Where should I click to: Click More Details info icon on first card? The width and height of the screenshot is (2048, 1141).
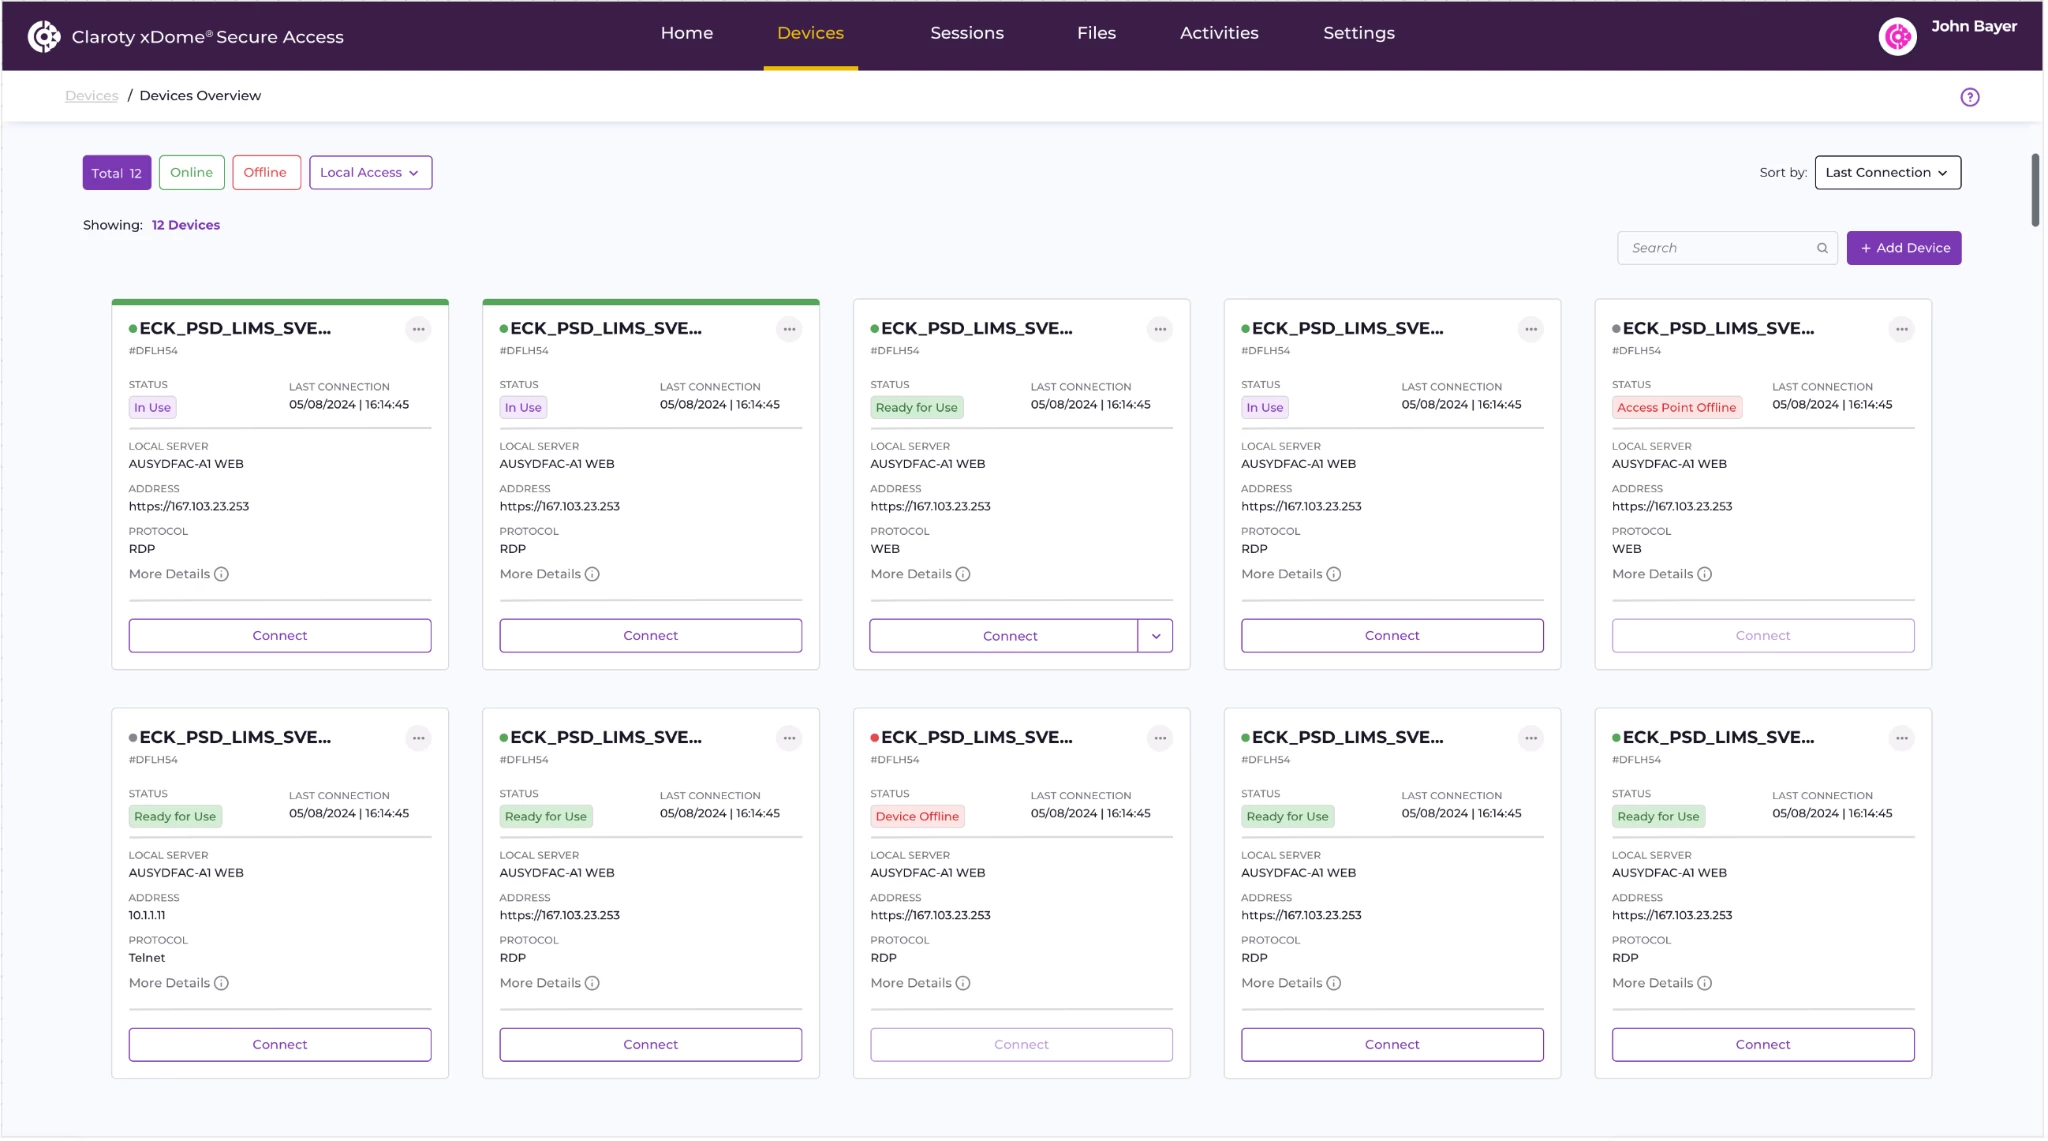click(221, 574)
